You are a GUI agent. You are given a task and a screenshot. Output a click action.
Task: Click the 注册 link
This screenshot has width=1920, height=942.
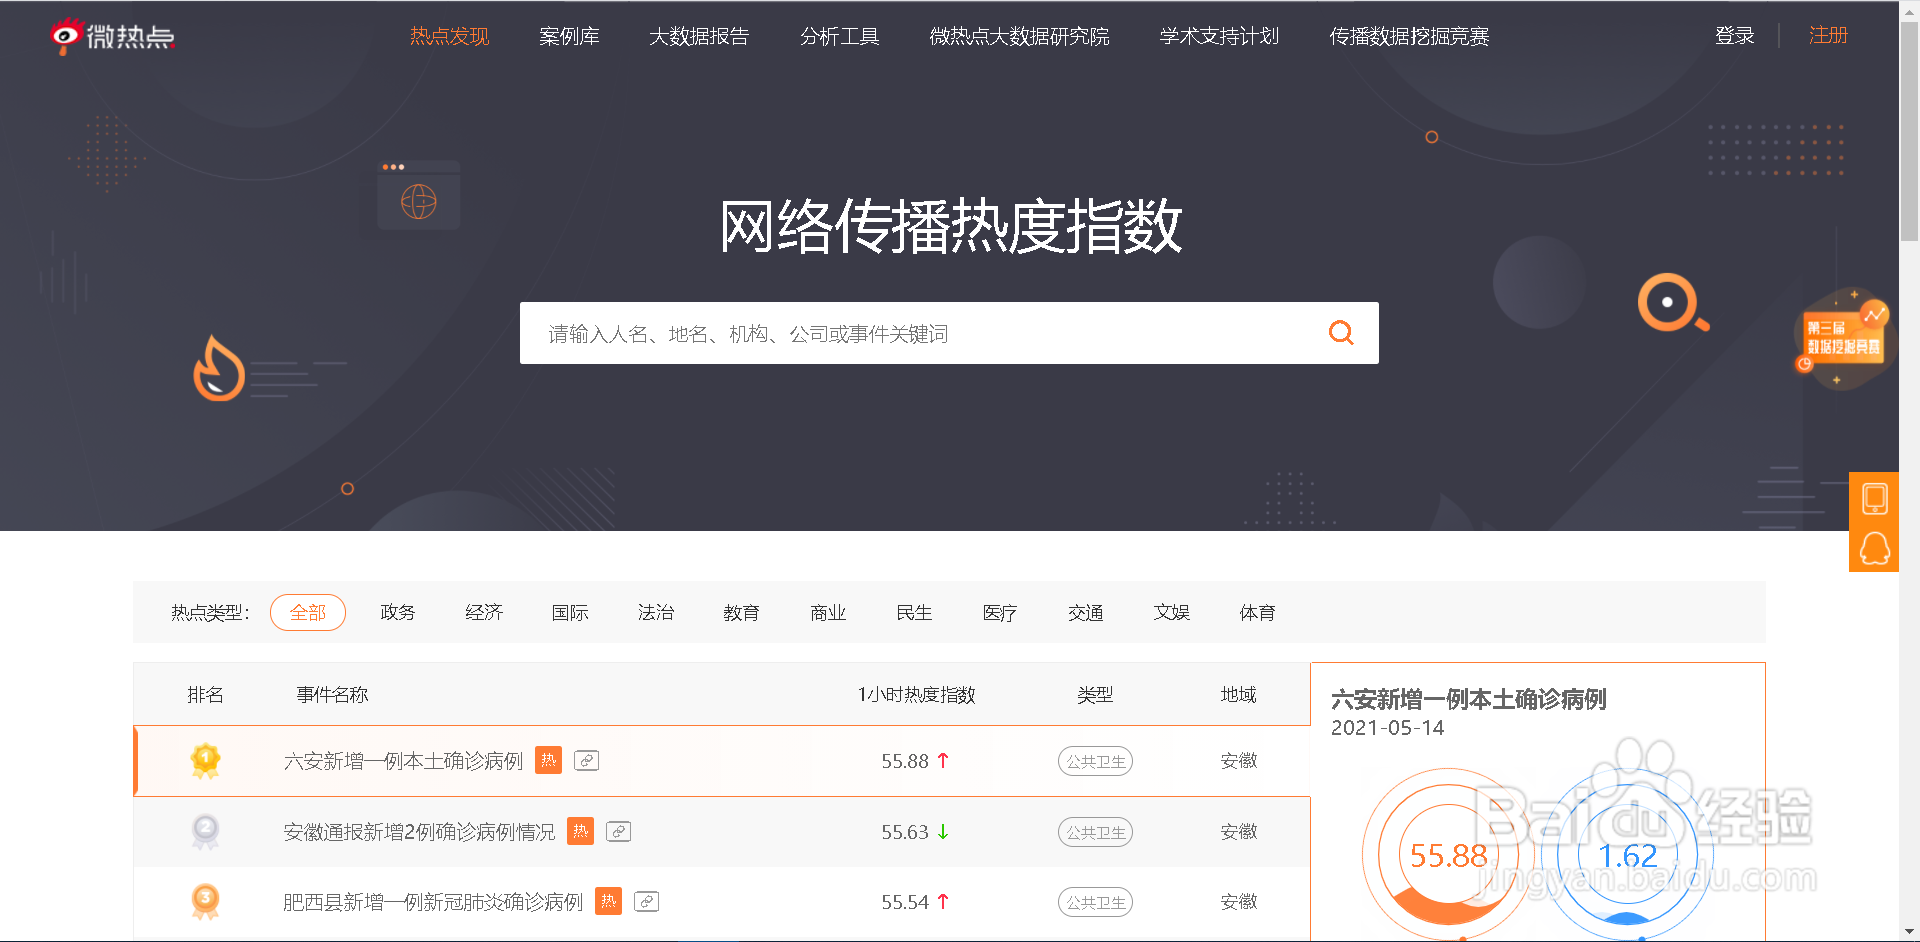[1828, 36]
